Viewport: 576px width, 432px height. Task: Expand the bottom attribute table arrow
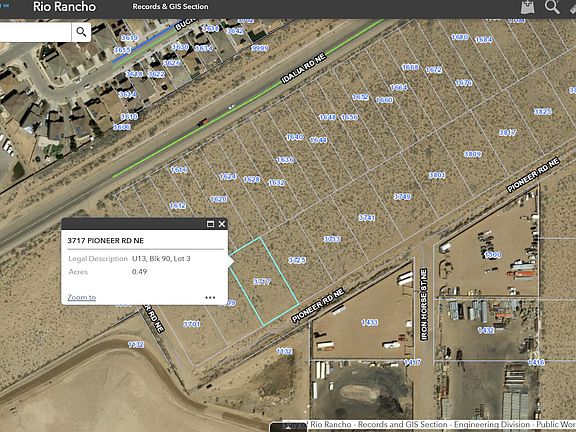coord(288,427)
